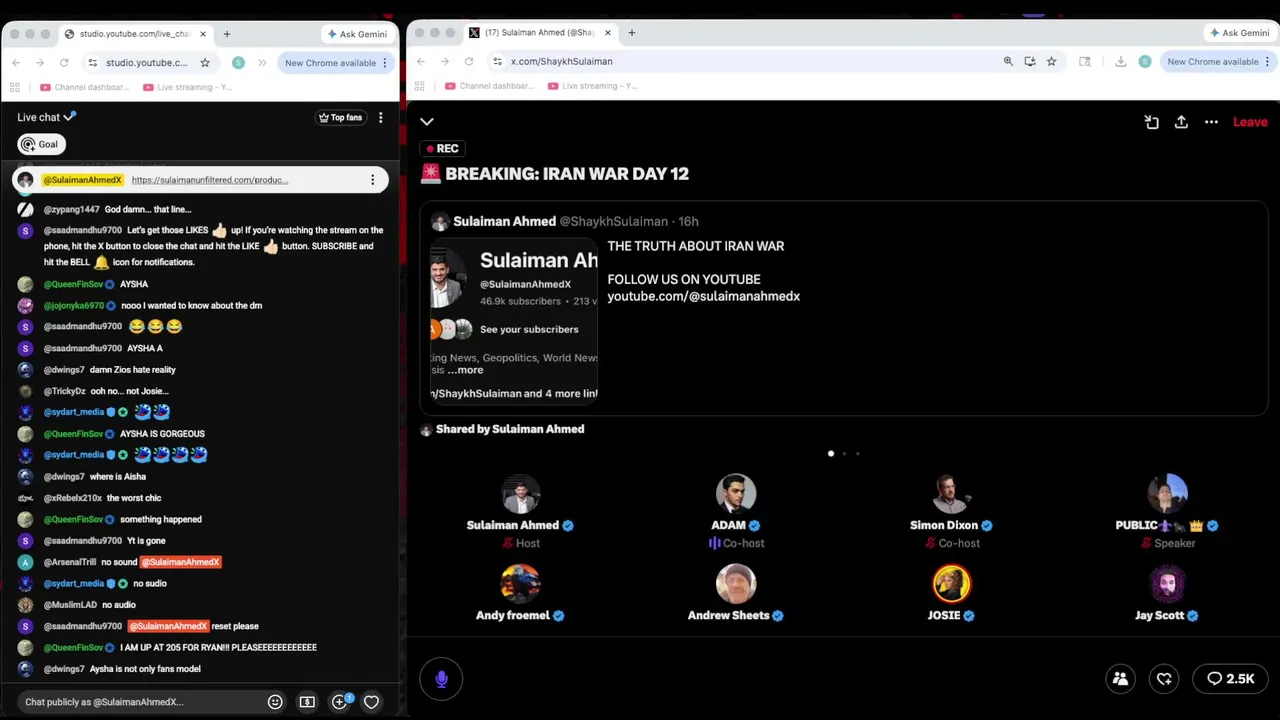Click the Super Chat dollar icon
The width and height of the screenshot is (1280, 720).
307,702
